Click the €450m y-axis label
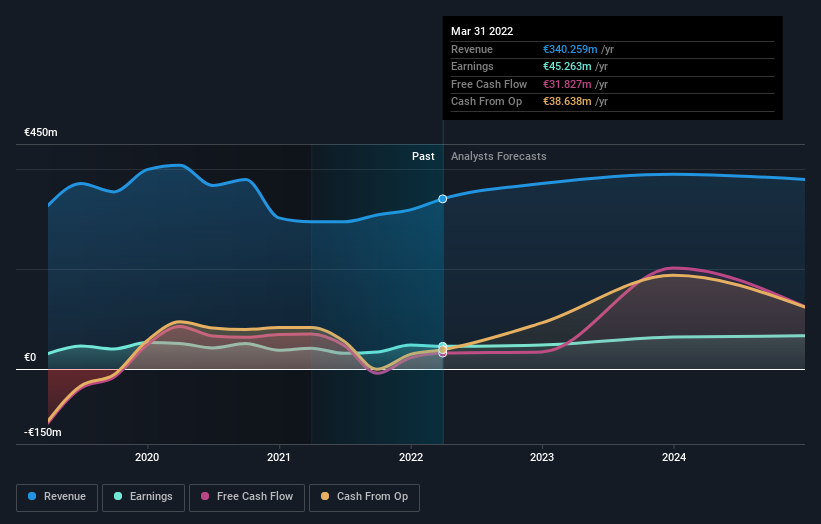The height and width of the screenshot is (524, 821). [x=41, y=132]
